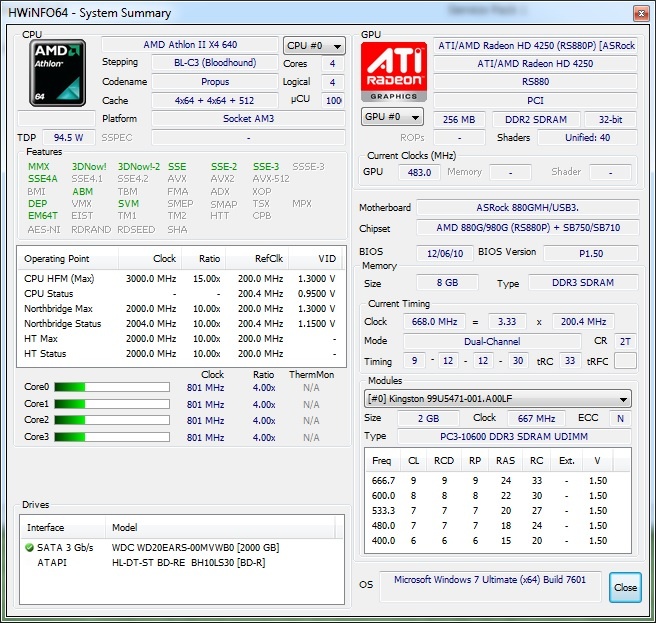Click the 94.5 W TDP field
The image size is (656, 623).
point(69,137)
